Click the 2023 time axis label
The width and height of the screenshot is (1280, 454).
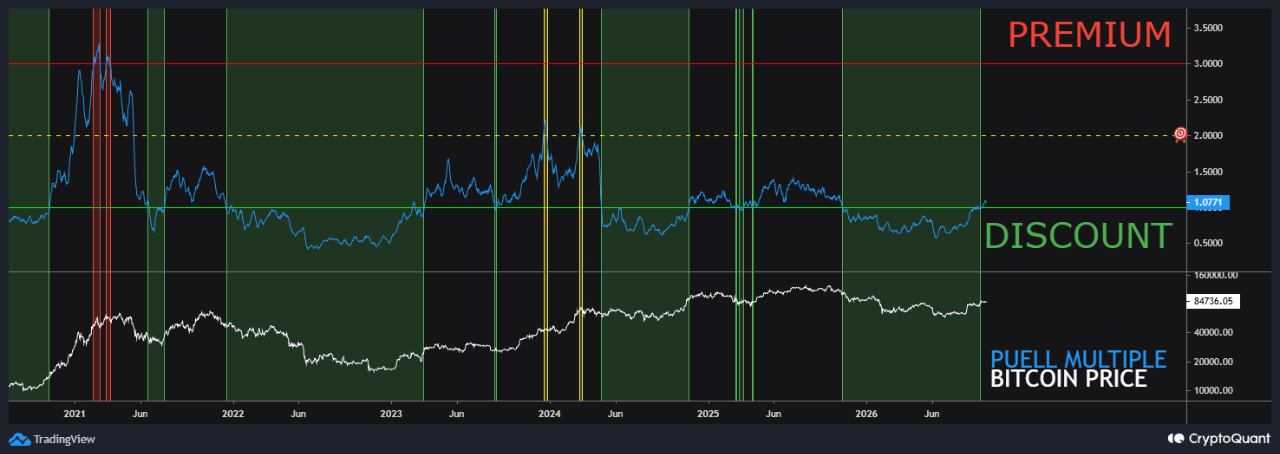tap(391, 412)
